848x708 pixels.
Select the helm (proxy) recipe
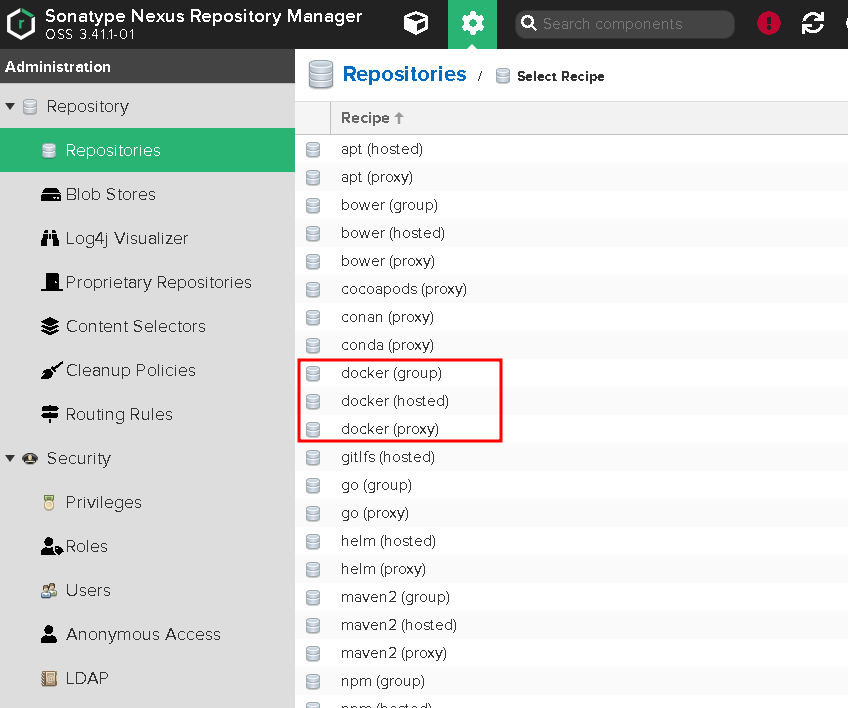571,570
